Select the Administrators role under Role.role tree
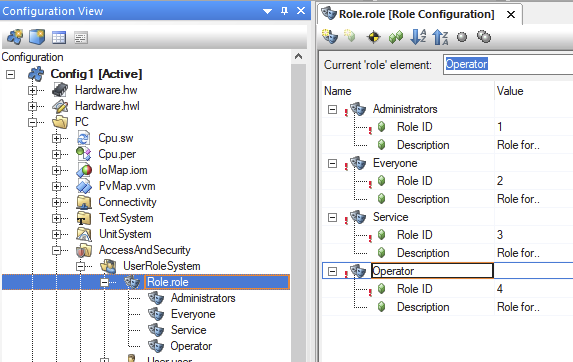Screen dimensions: 573x362 (203, 298)
